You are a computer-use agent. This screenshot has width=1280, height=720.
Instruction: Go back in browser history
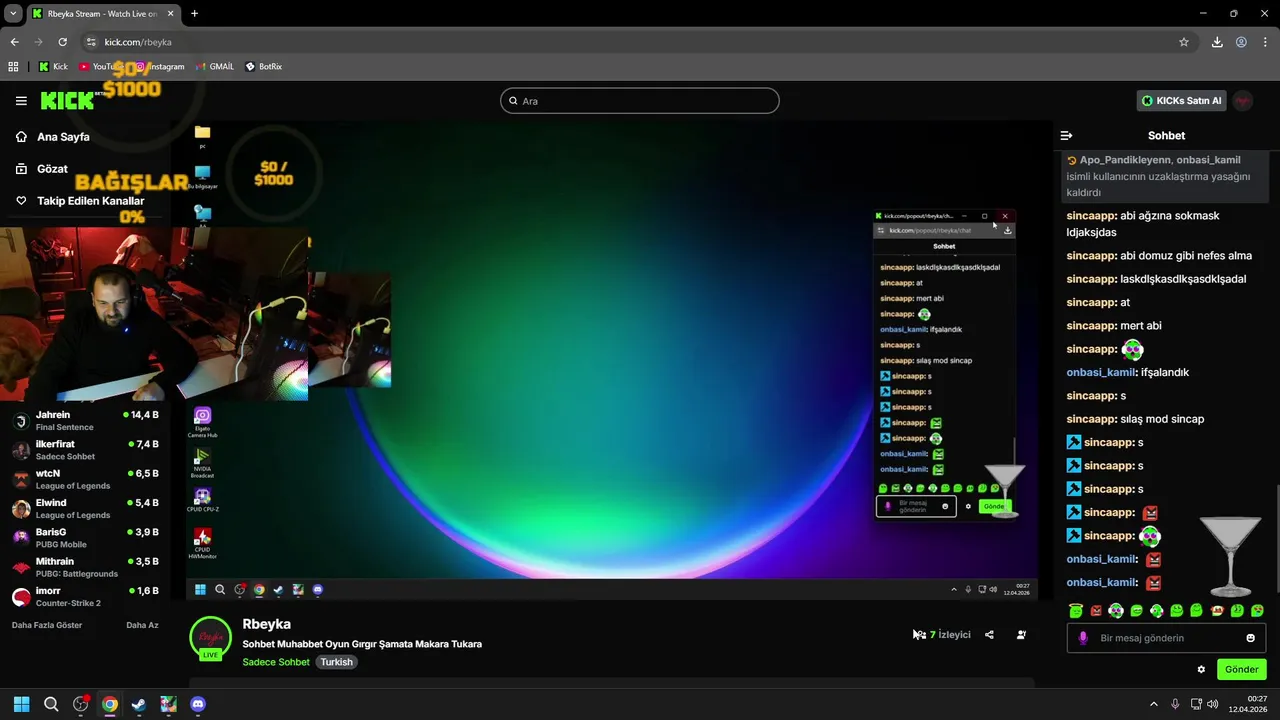coord(14,42)
